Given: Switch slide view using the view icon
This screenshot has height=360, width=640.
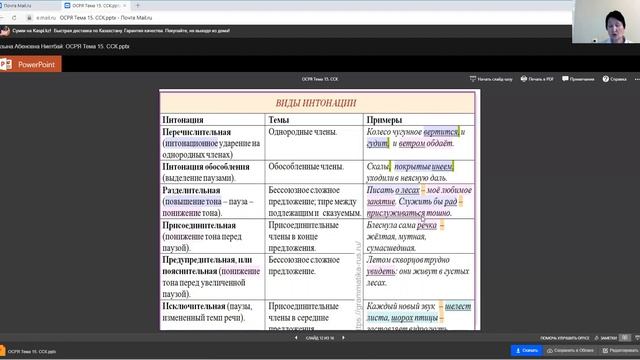Looking at the screenshot, I should click(x=624, y=338).
